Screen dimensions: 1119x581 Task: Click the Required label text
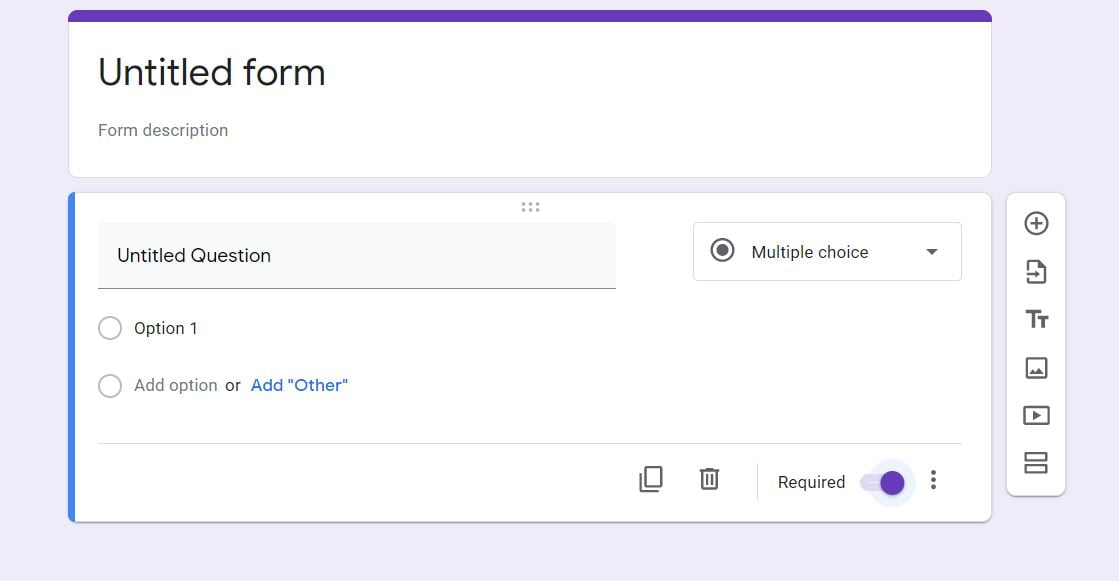point(811,483)
